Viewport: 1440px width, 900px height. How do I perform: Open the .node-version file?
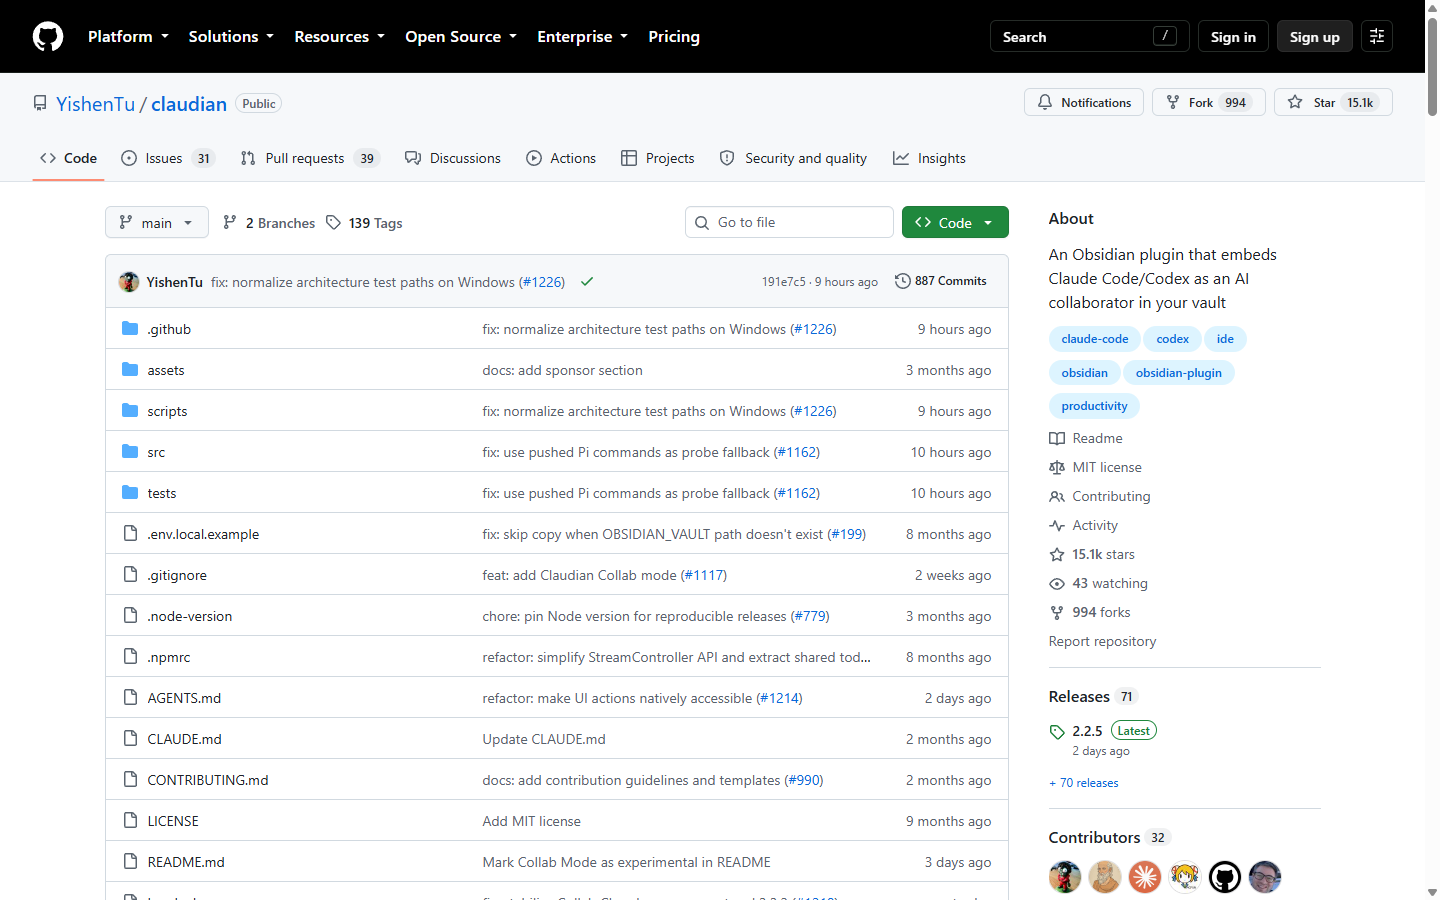pyautogui.click(x=190, y=616)
